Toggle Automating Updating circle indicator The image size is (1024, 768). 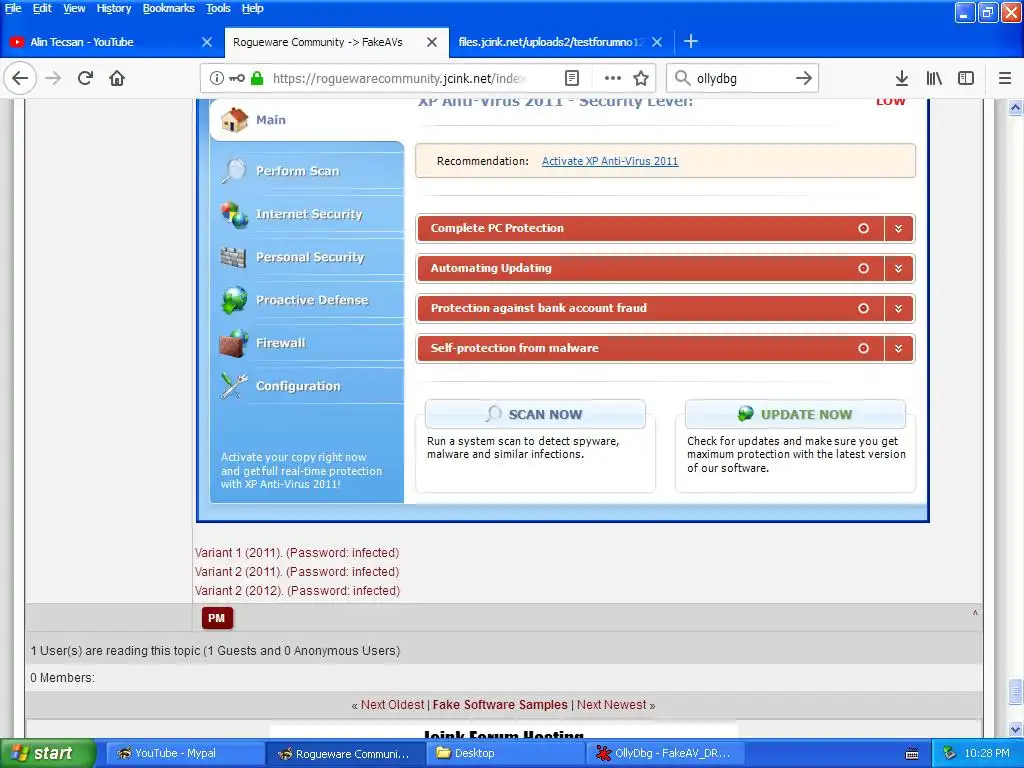click(863, 268)
